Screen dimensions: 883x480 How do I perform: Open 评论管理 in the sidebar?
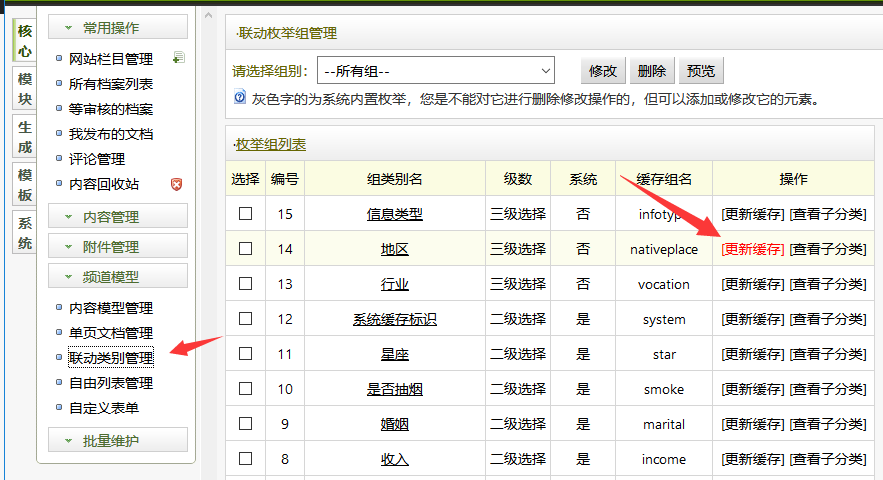pyautogui.click(x=96, y=159)
